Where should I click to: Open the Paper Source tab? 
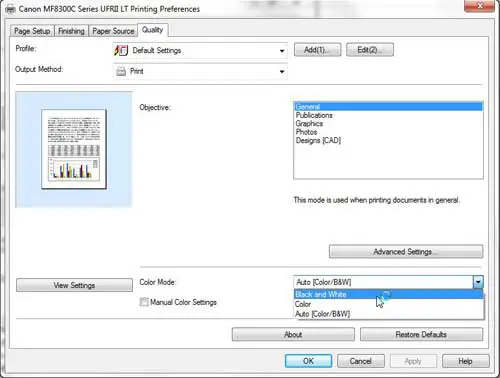(113, 31)
